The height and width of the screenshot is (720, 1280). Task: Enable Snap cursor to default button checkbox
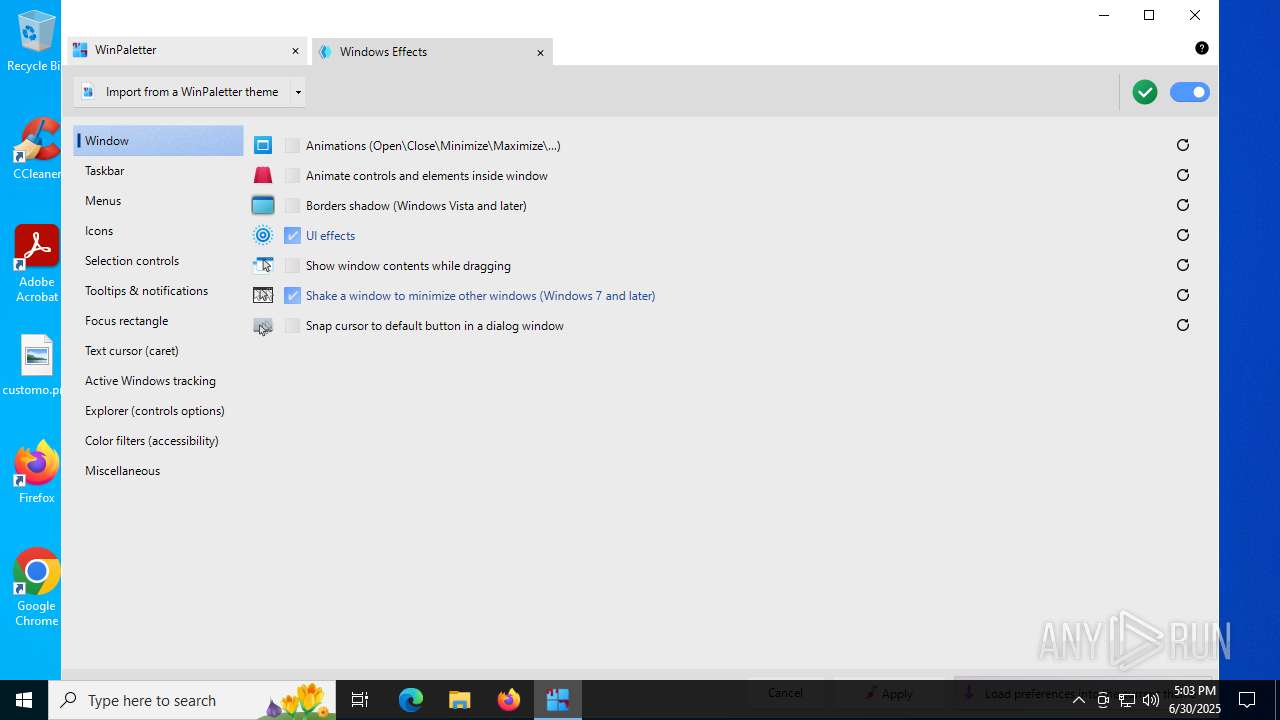tap(292, 325)
